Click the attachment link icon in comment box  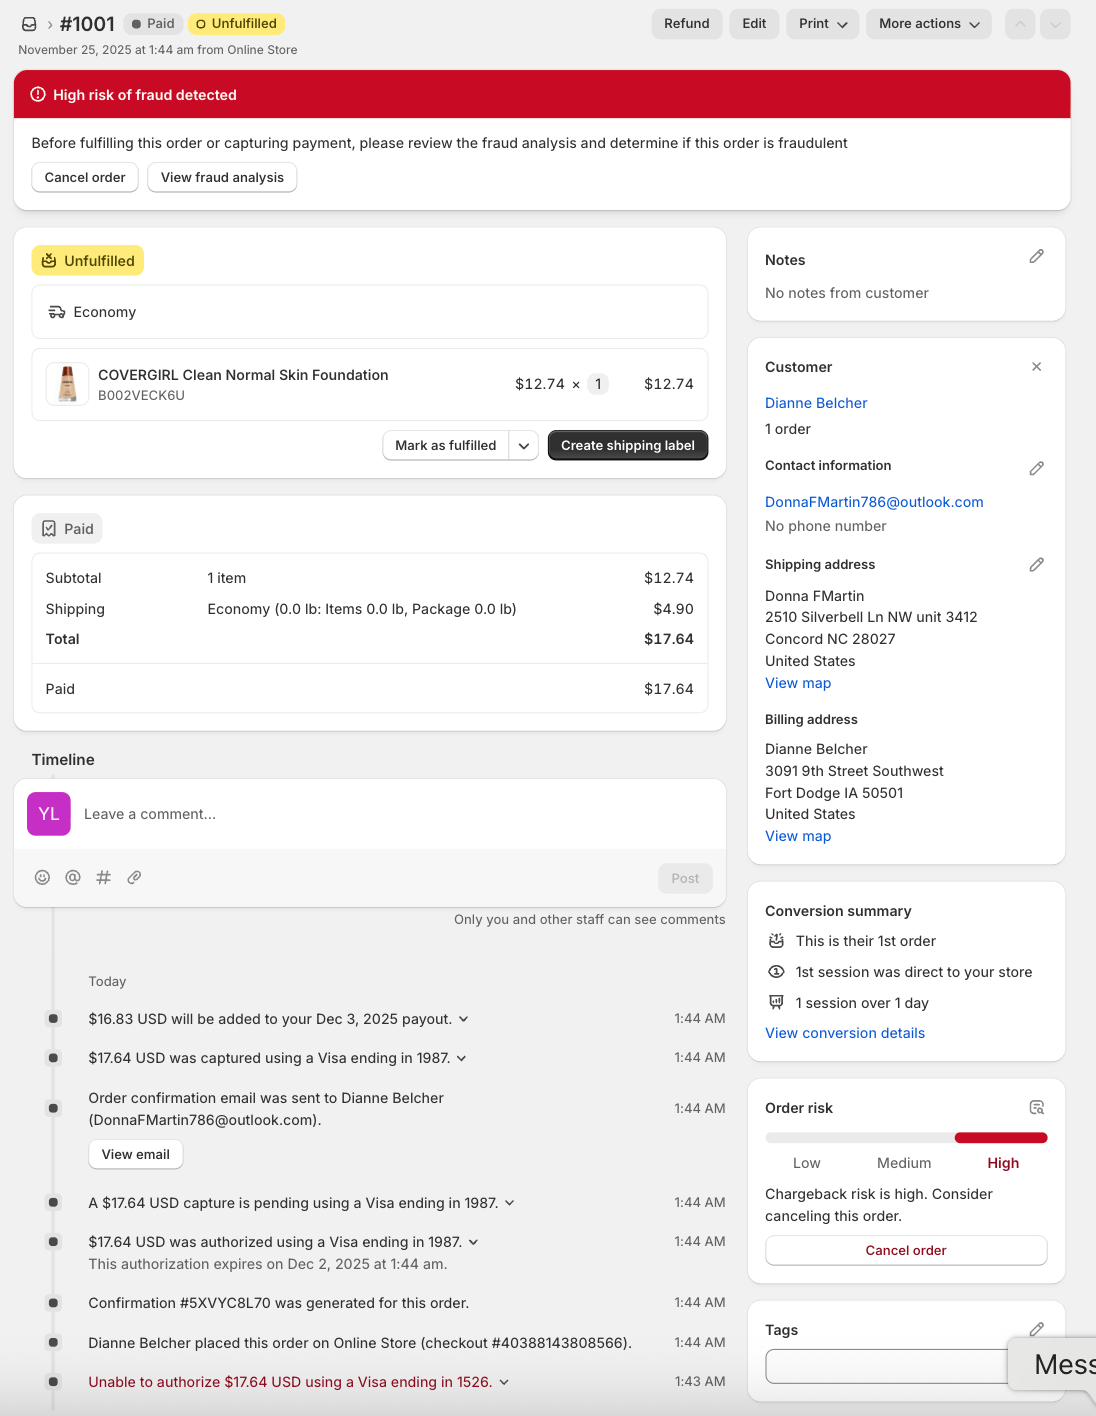pos(134,878)
